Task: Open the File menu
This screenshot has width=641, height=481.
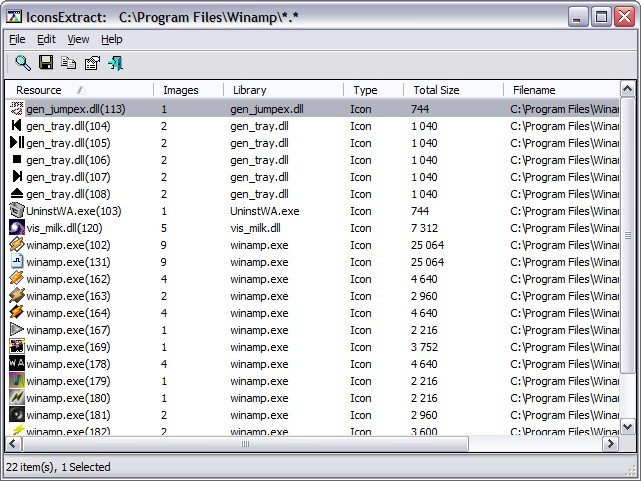Action: click(17, 39)
